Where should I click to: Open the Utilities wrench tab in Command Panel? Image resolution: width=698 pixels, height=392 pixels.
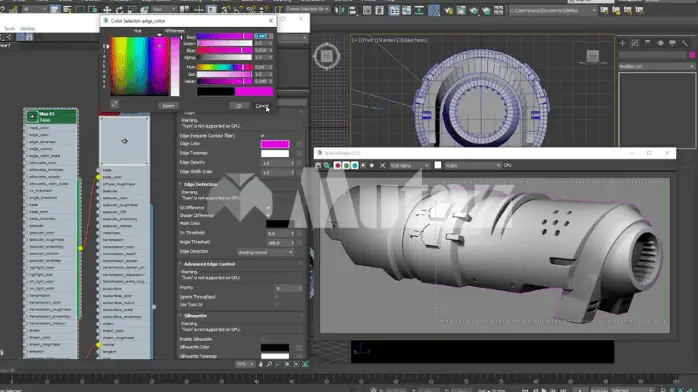point(685,43)
